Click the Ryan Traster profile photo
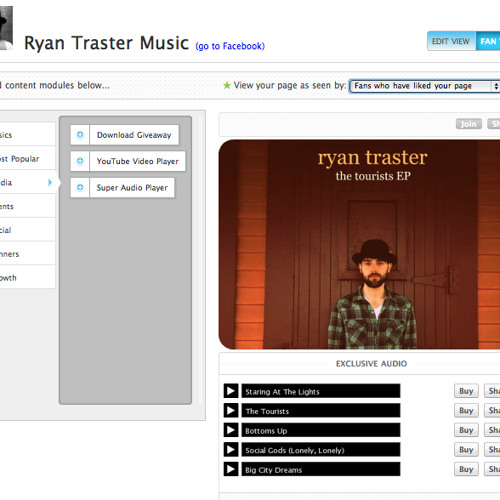Screen dimensions: 500x500 pos(6,28)
